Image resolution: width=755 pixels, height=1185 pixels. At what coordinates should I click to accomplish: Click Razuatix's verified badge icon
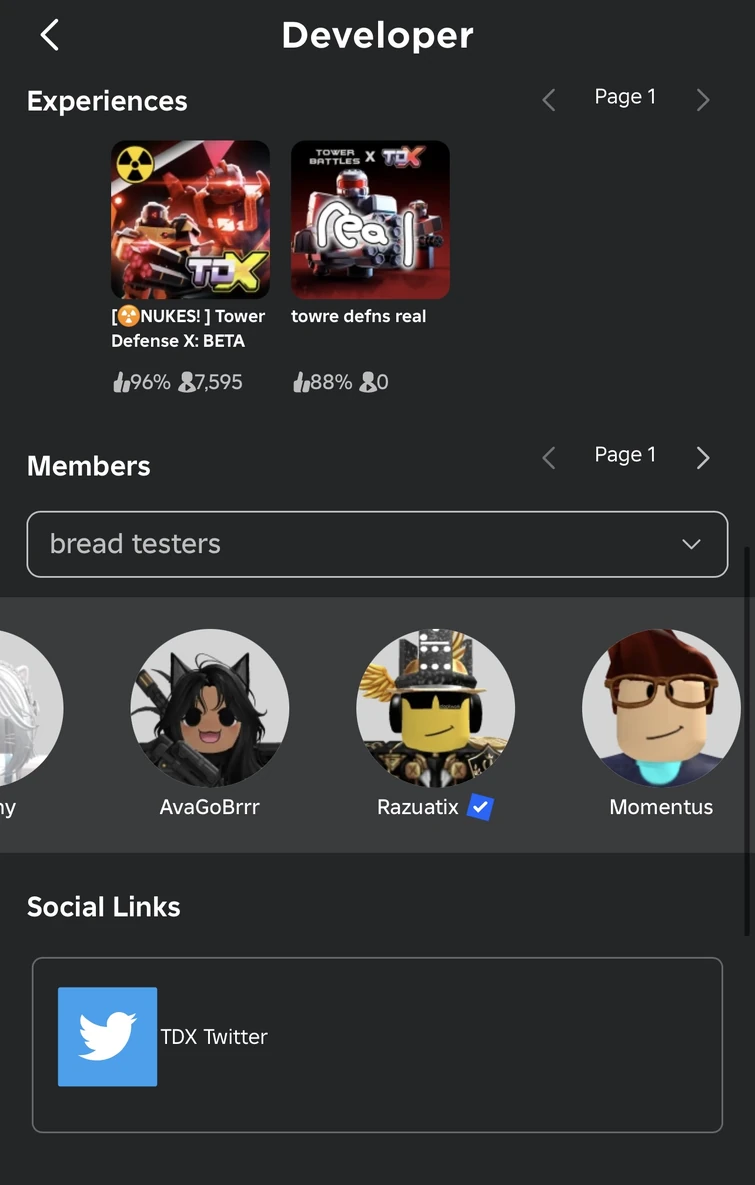click(480, 807)
